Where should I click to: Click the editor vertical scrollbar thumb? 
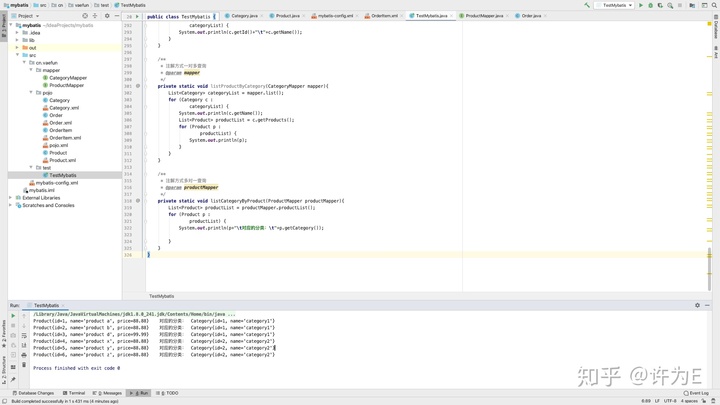pos(709,269)
